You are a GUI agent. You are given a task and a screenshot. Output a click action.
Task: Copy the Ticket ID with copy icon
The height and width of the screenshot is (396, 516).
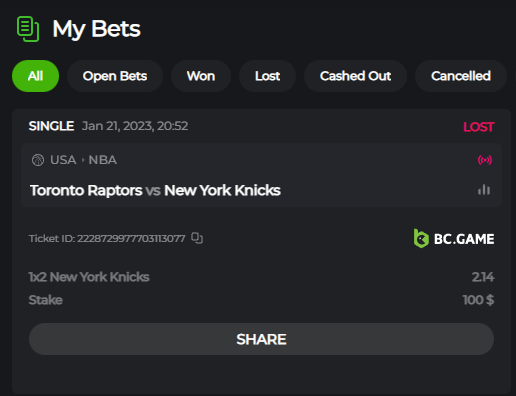tap(197, 238)
